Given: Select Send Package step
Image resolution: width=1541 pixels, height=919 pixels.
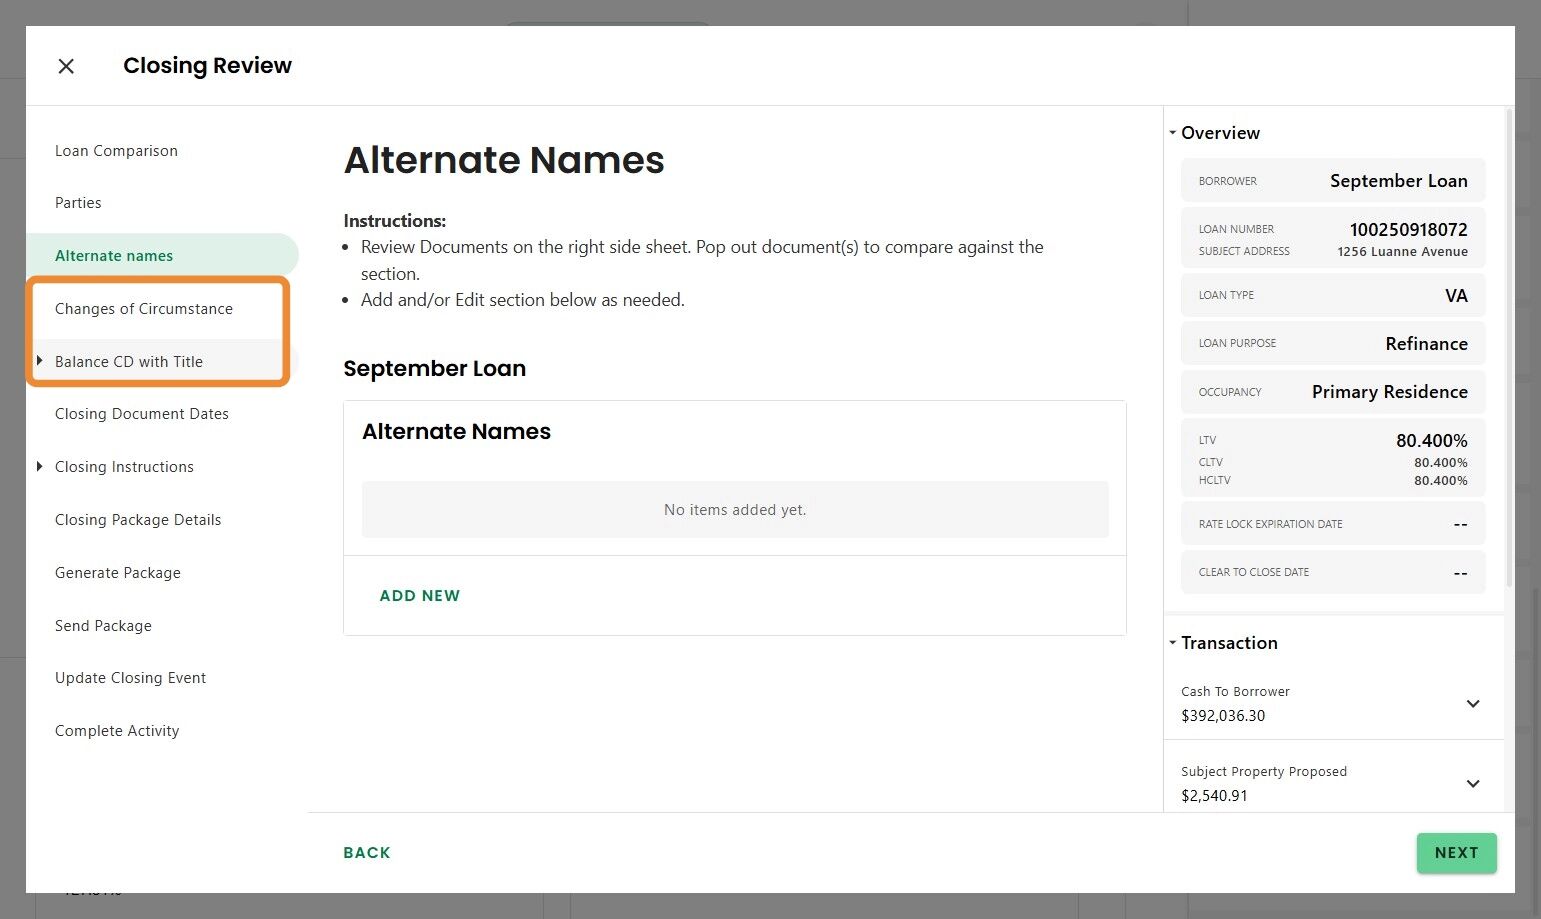Looking at the screenshot, I should pos(103,626).
